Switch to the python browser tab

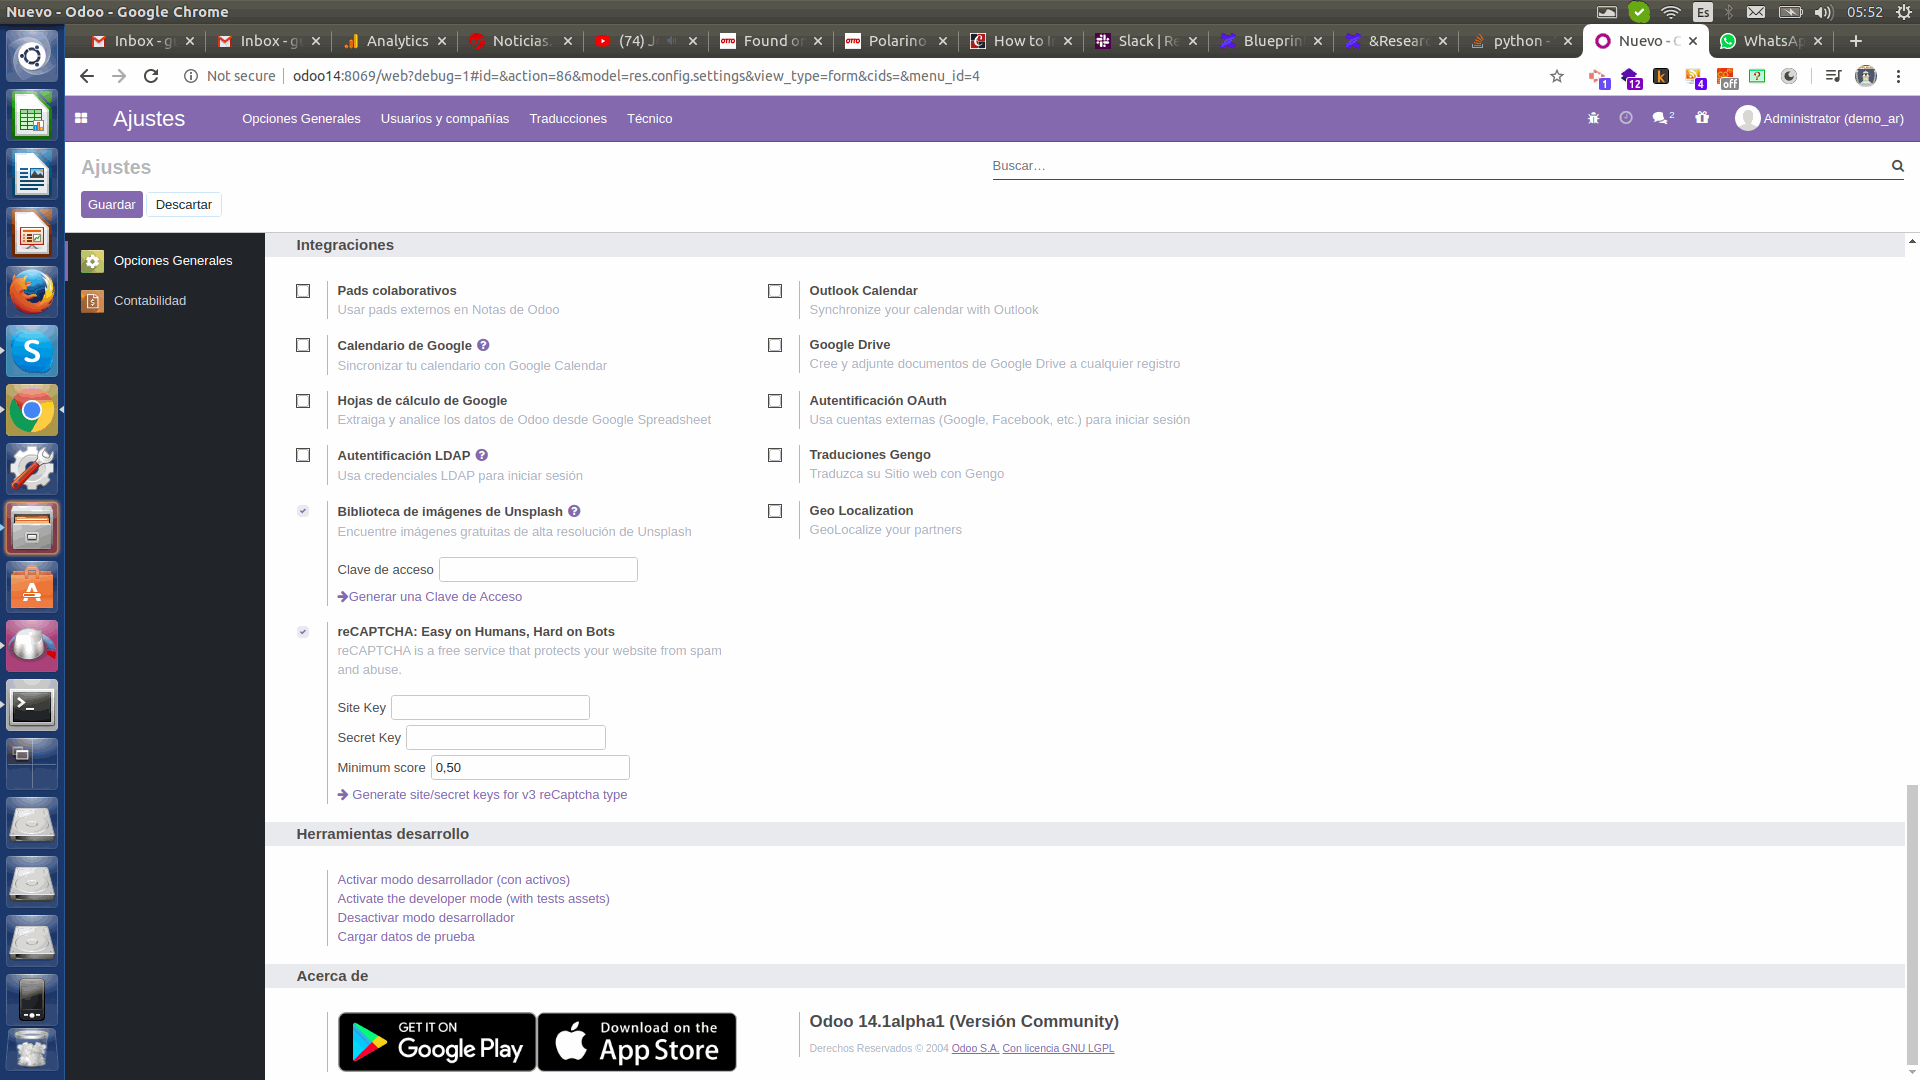1520,41
